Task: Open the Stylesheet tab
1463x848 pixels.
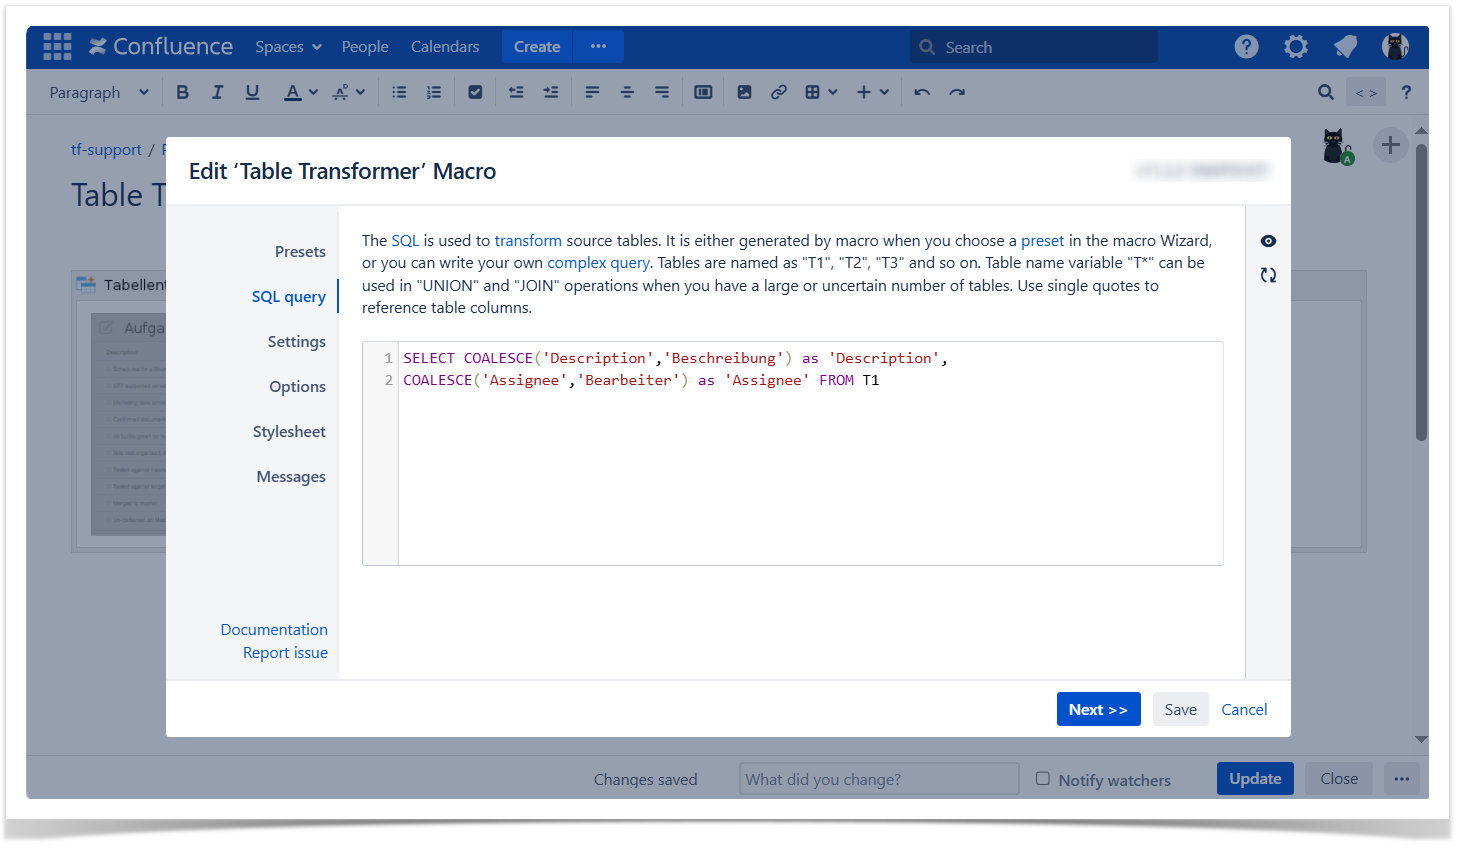Action: click(x=289, y=432)
